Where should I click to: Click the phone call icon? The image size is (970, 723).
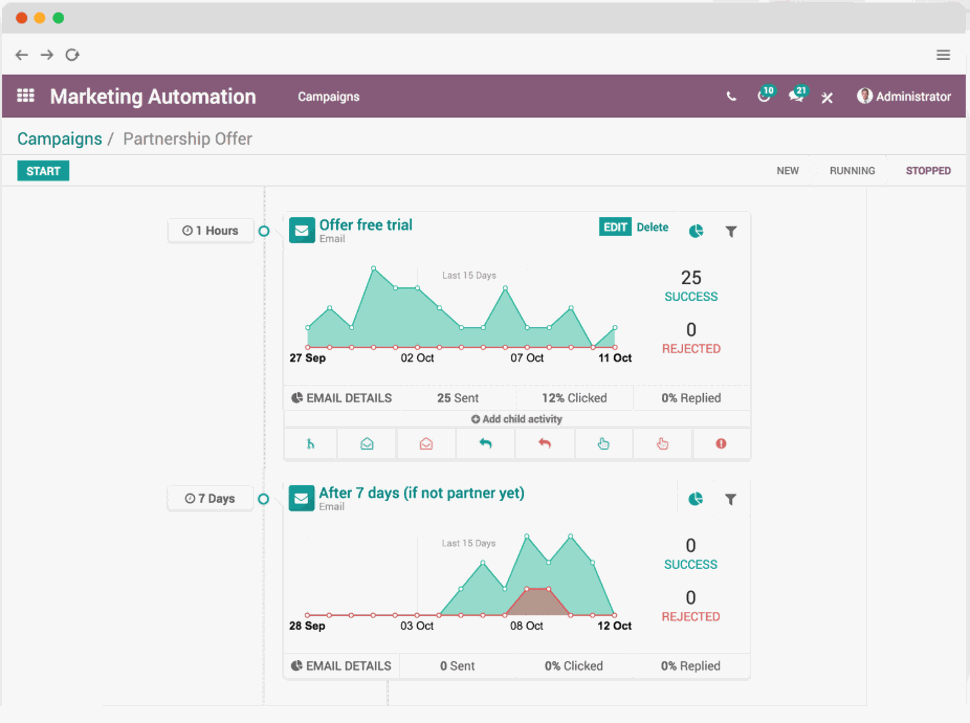(x=731, y=97)
